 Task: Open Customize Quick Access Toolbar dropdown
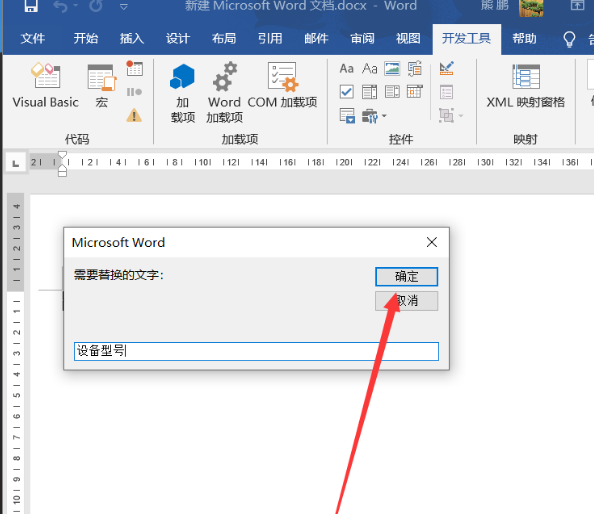point(123,6)
